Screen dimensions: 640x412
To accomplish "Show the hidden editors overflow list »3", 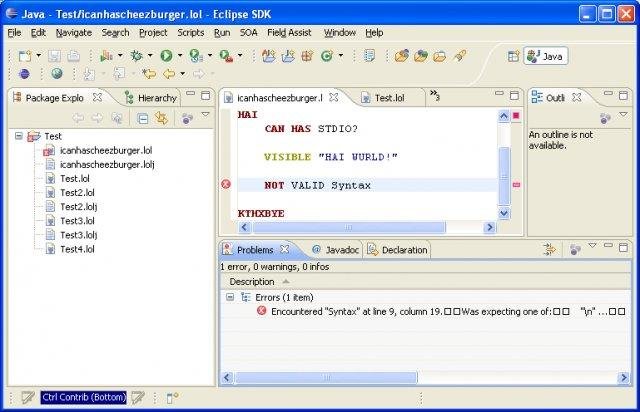I will point(435,96).
